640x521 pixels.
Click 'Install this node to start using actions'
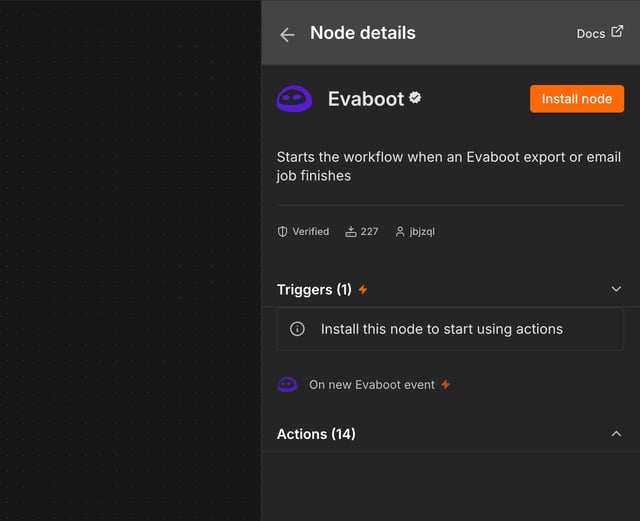click(x=442, y=329)
